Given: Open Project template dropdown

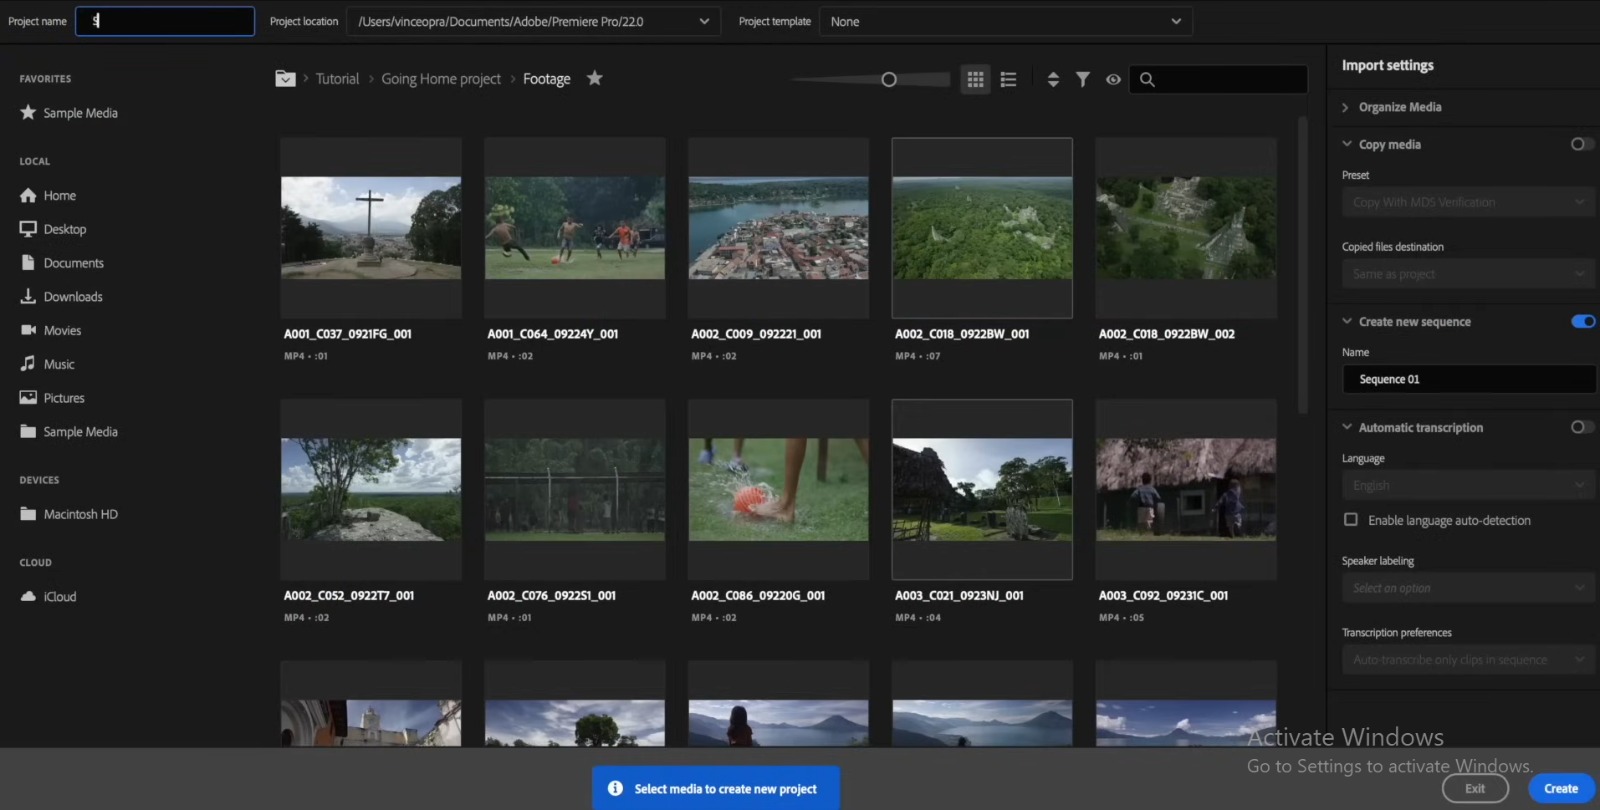Looking at the screenshot, I should click(x=1005, y=21).
